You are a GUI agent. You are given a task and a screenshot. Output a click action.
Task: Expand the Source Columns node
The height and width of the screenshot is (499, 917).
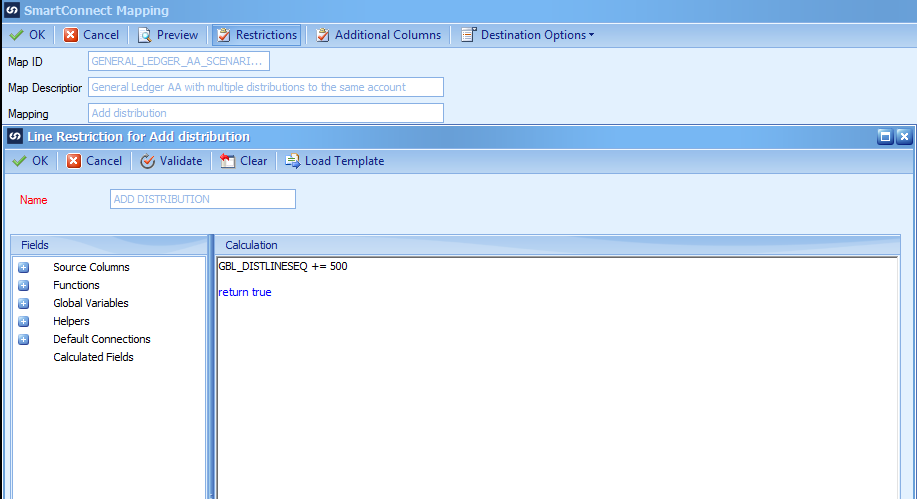23,267
